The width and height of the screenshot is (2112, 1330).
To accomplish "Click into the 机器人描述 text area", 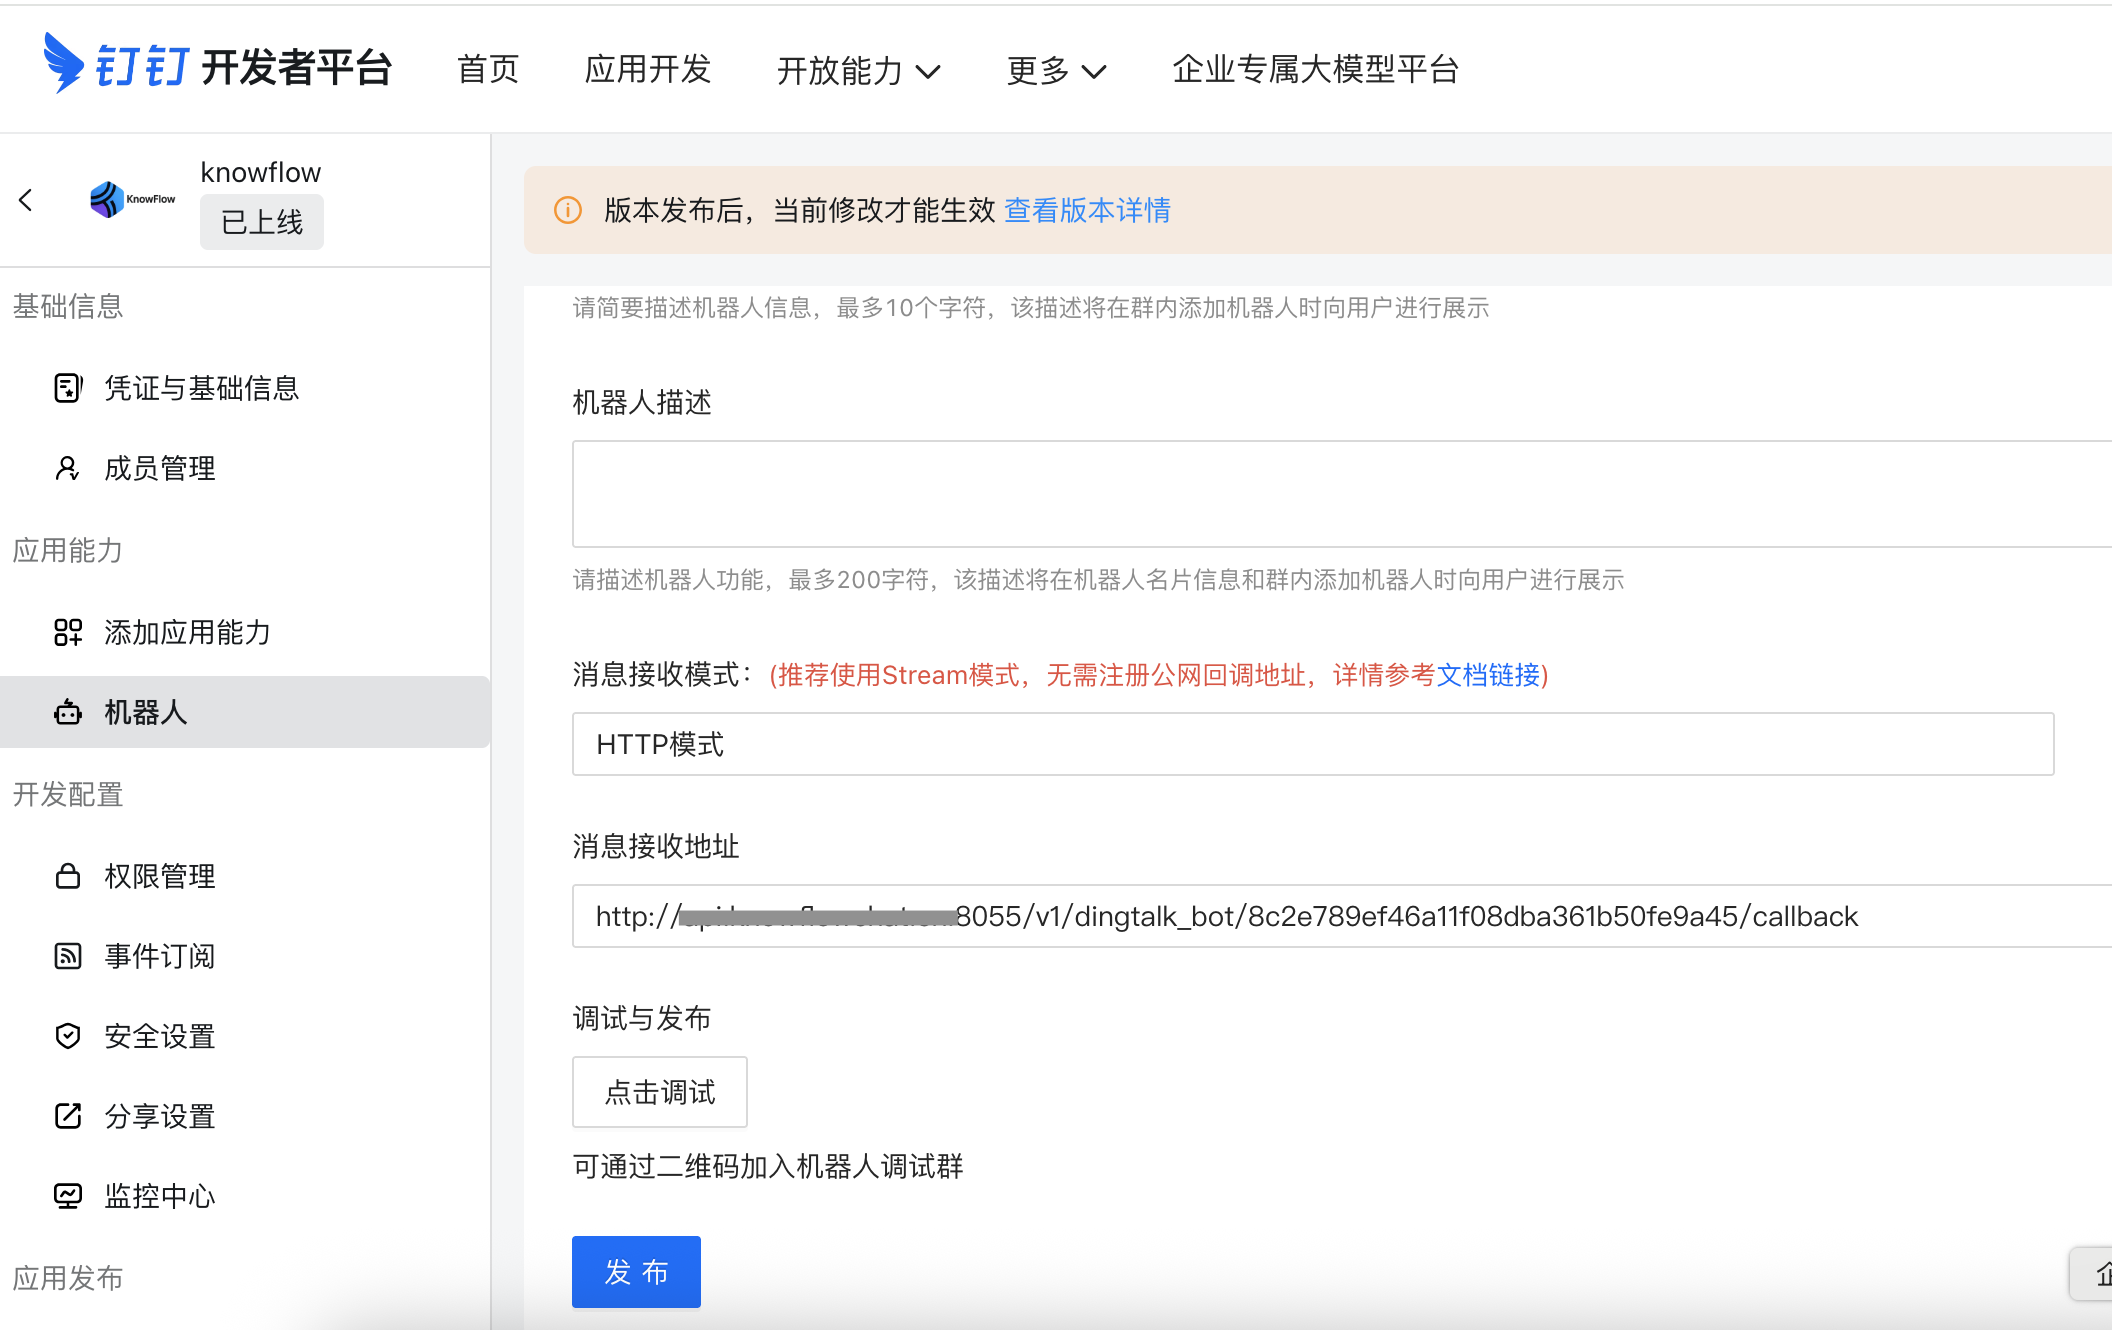I will pyautogui.click(x=1340, y=494).
